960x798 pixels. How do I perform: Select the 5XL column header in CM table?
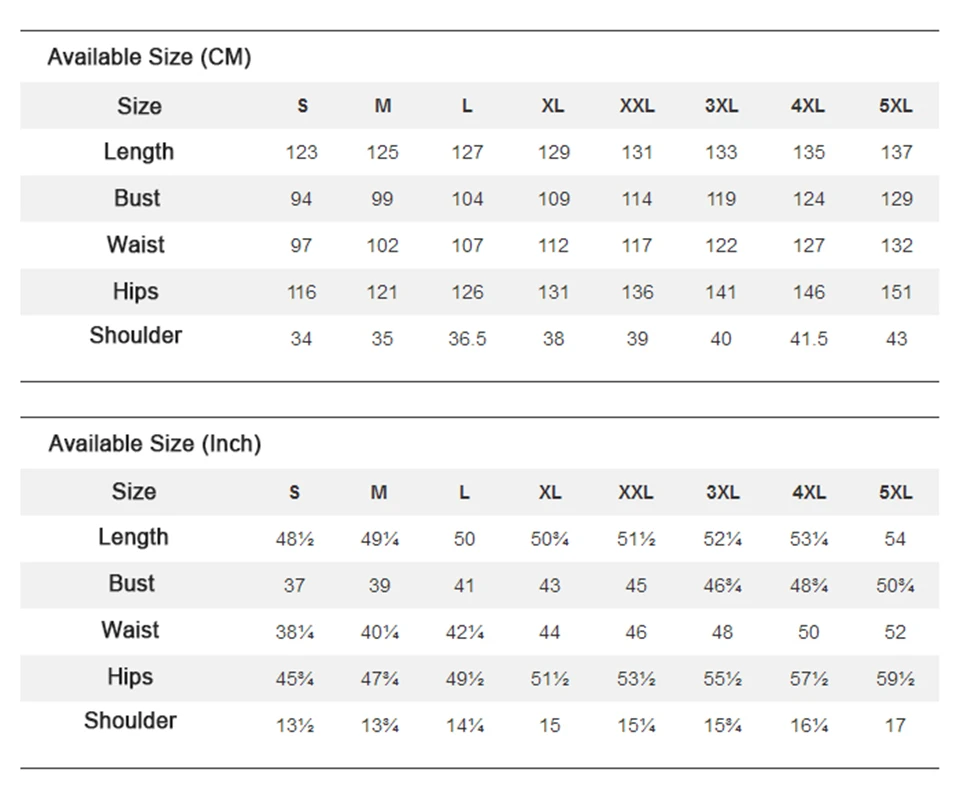(x=896, y=105)
